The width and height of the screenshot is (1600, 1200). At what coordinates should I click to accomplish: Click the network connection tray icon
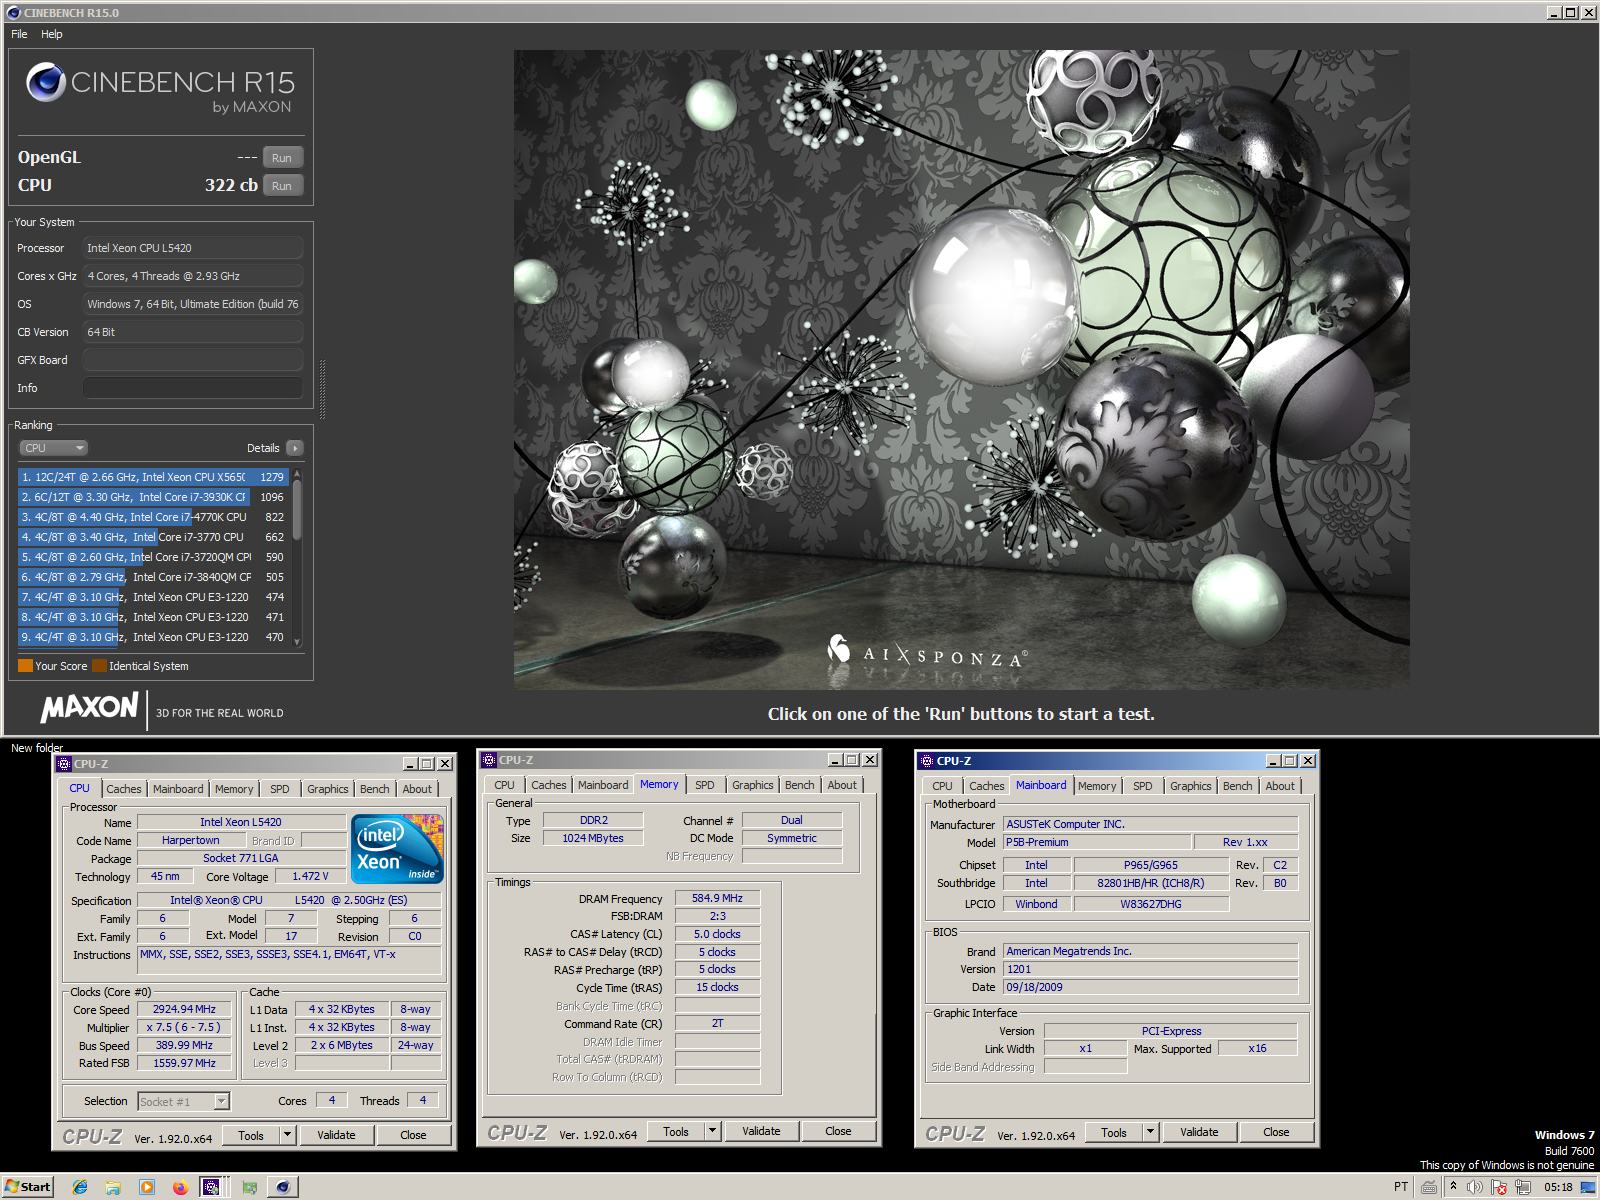[1523, 1187]
